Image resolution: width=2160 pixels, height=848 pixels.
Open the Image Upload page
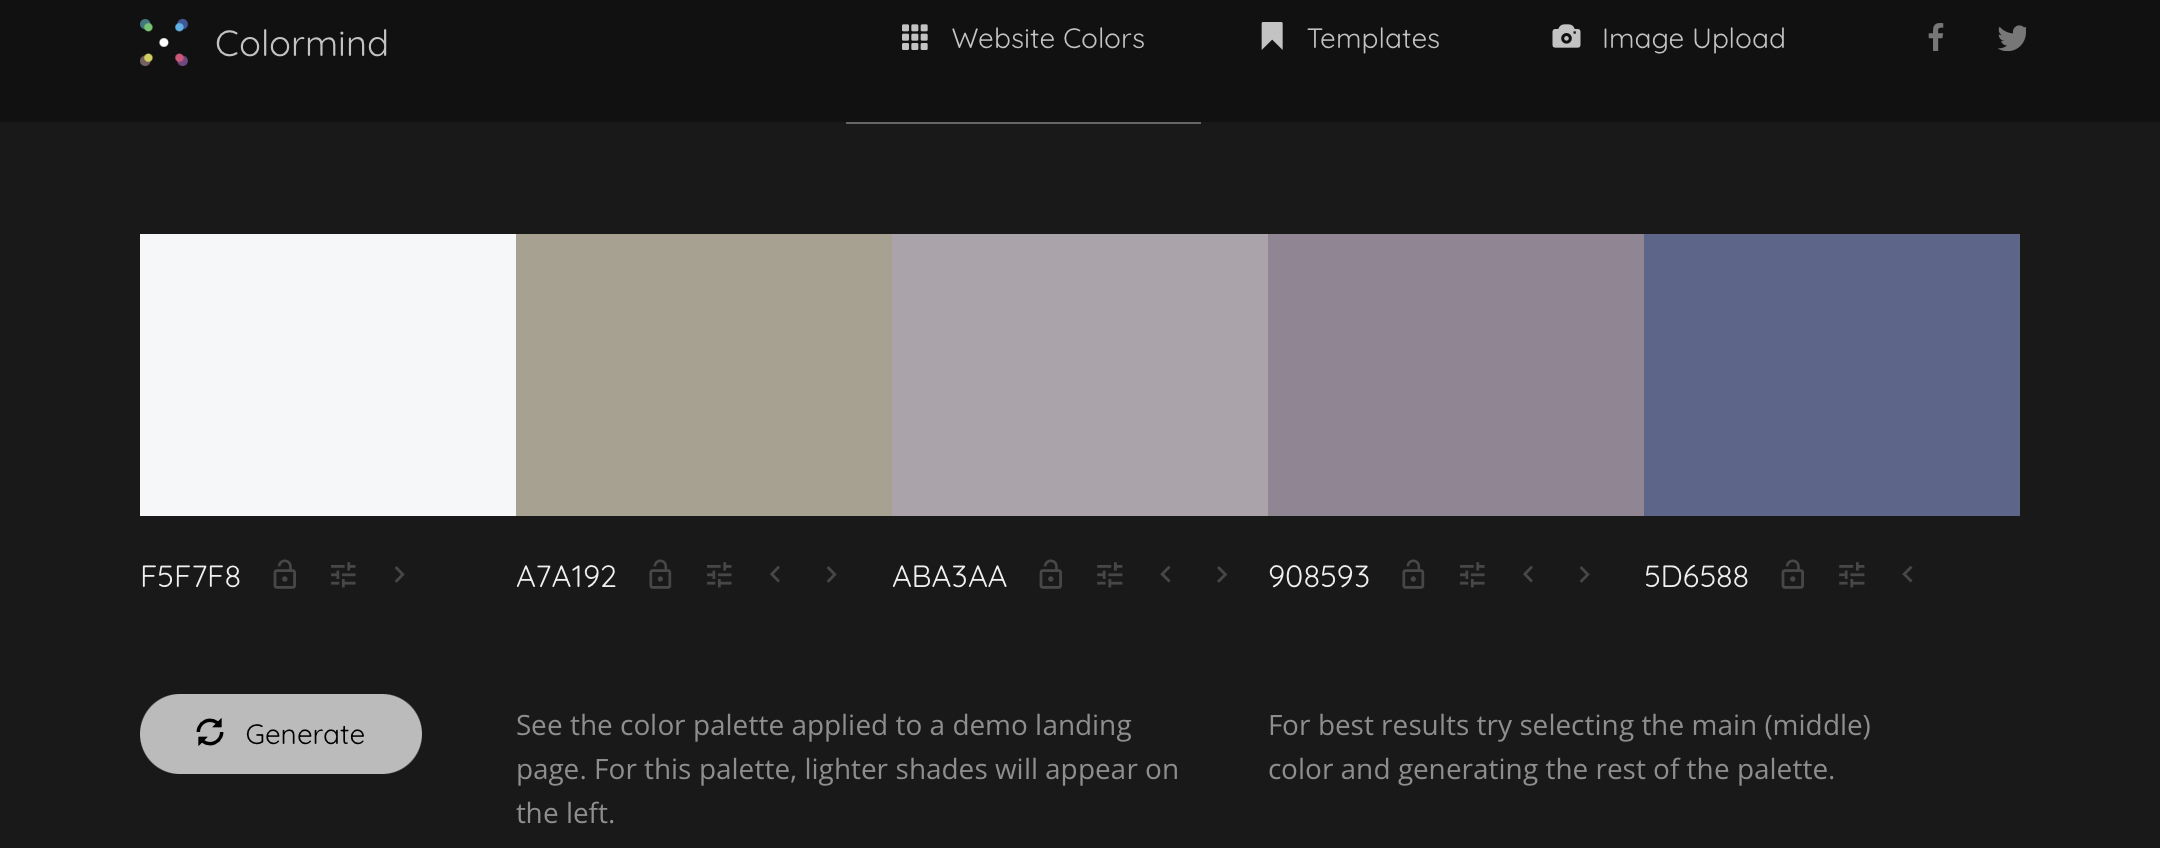[1668, 39]
